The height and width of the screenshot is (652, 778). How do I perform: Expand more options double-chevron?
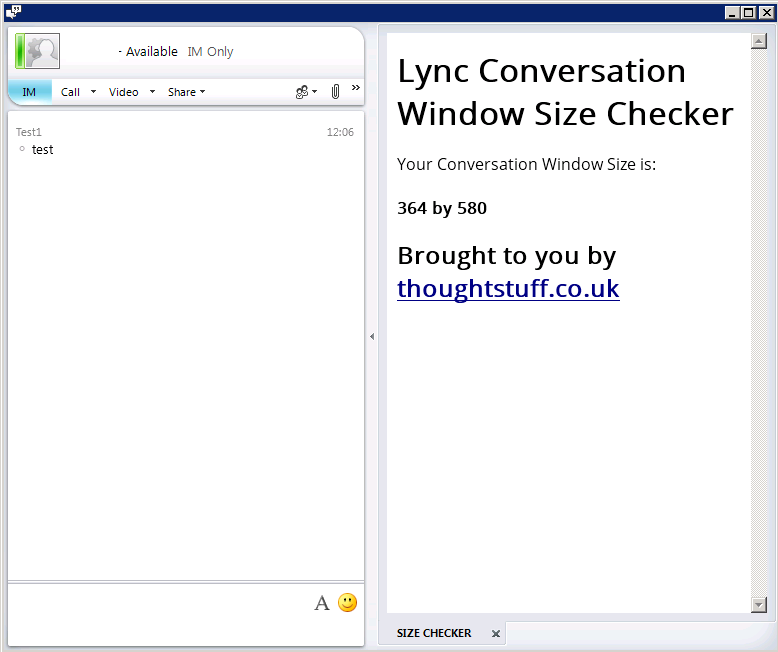(356, 88)
